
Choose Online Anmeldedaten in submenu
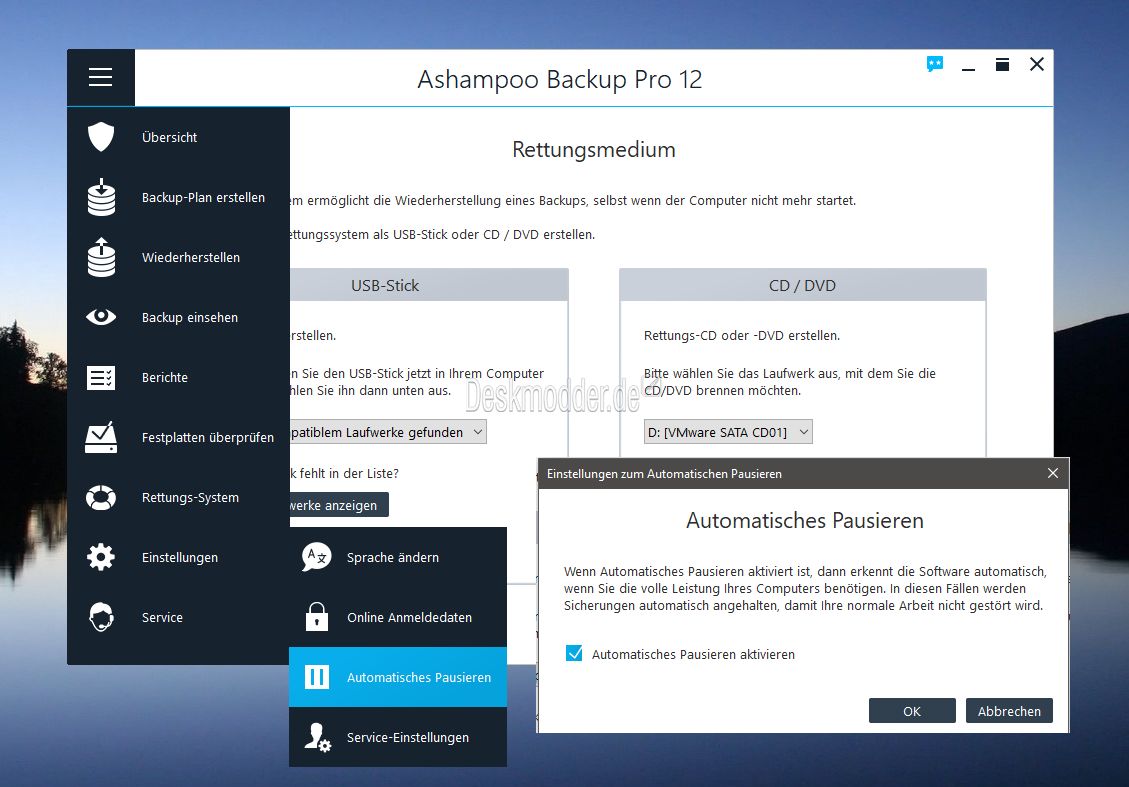(x=398, y=617)
